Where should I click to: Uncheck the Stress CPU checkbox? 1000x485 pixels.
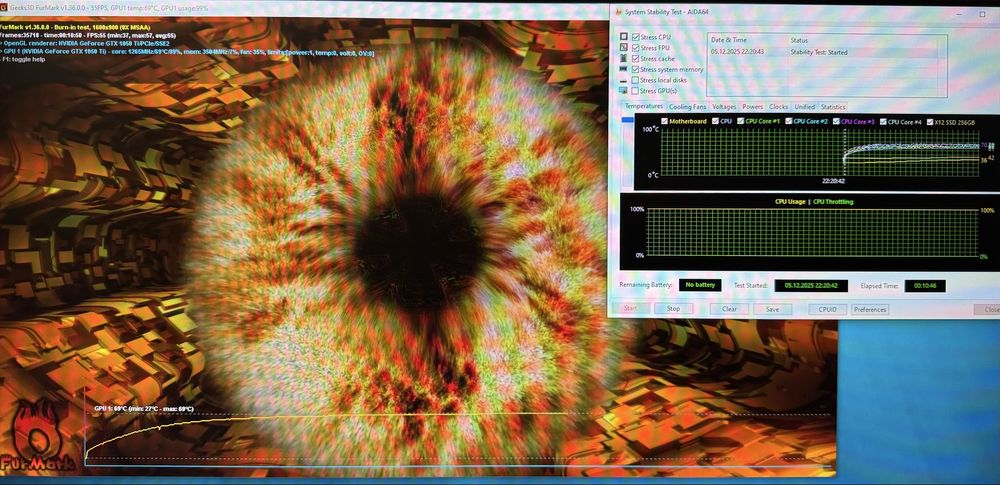click(635, 37)
